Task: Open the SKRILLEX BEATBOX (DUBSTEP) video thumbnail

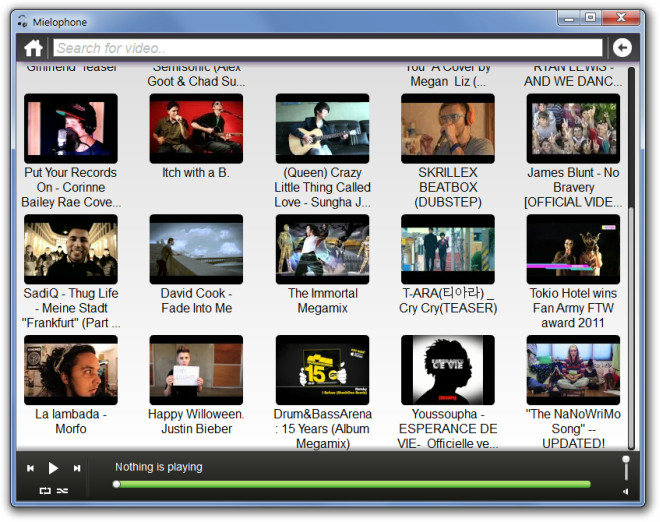Action: coord(447,128)
